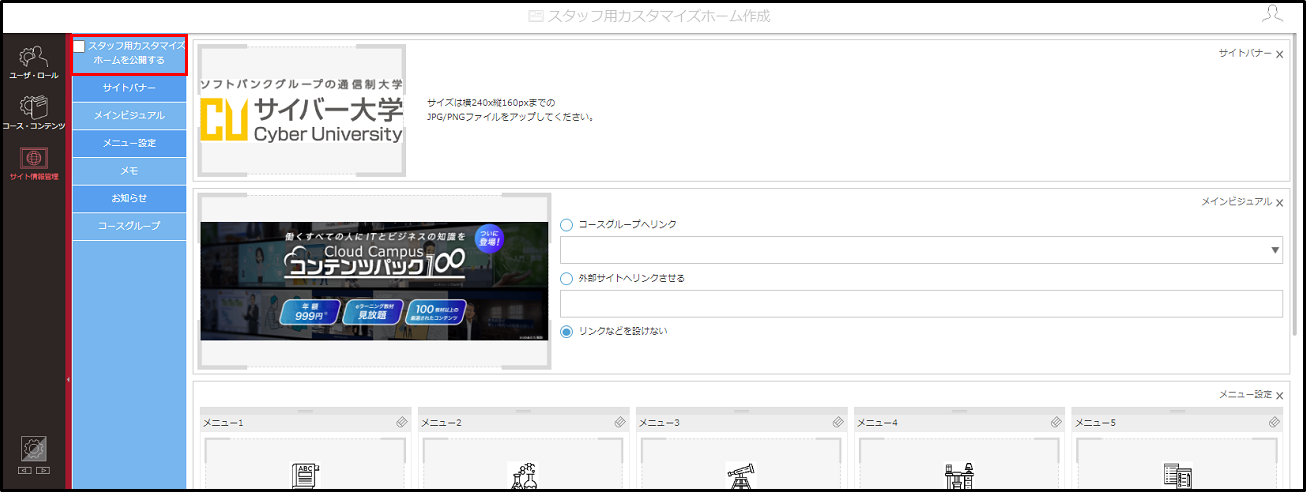Viewport: 1306px width, 492px height.
Task: Select メニュー設定 in the side menu
Action: tap(129, 143)
